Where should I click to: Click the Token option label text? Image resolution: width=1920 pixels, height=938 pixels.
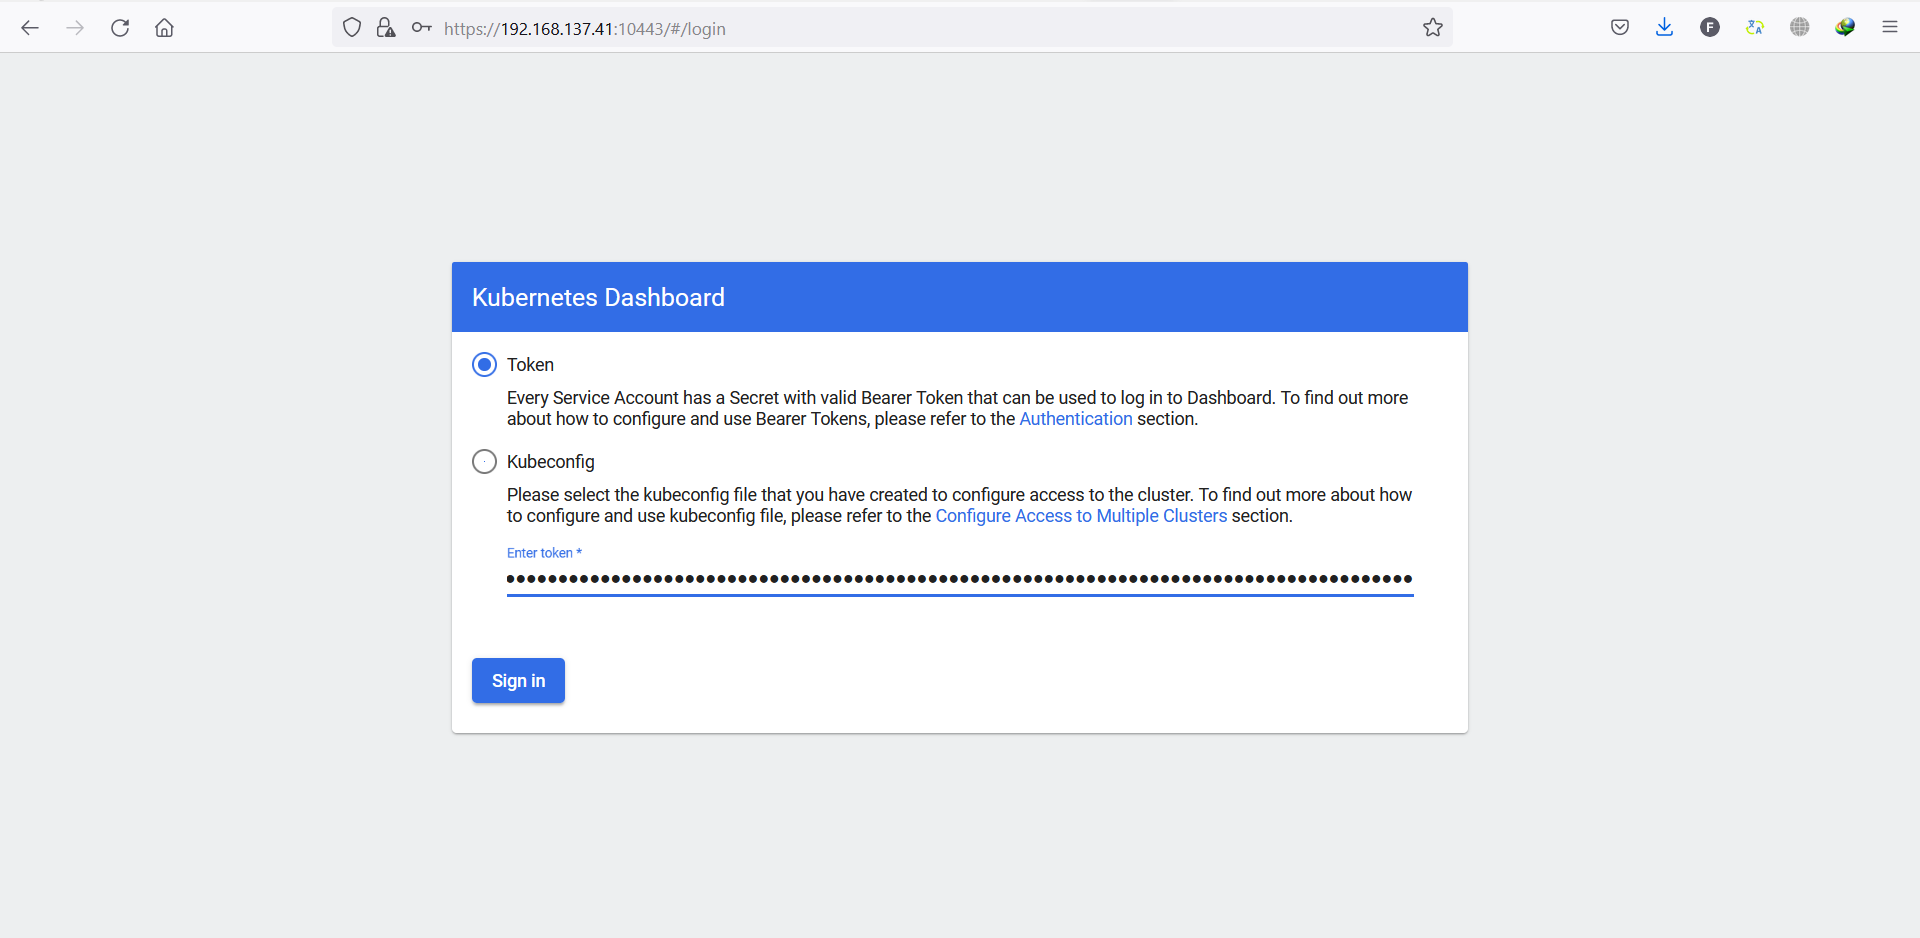point(530,365)
